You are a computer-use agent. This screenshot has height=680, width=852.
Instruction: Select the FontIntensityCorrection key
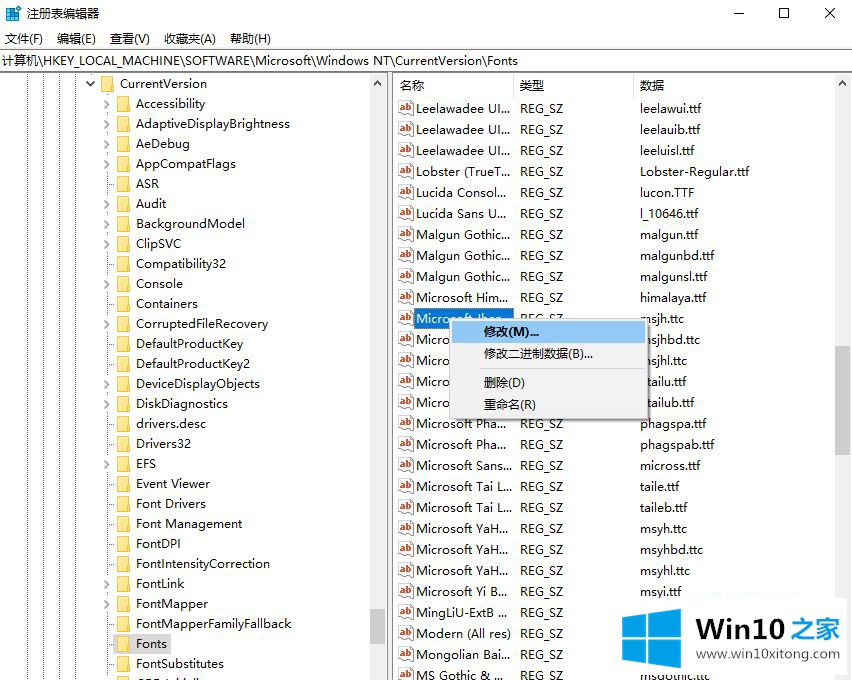tap(203, 564)
